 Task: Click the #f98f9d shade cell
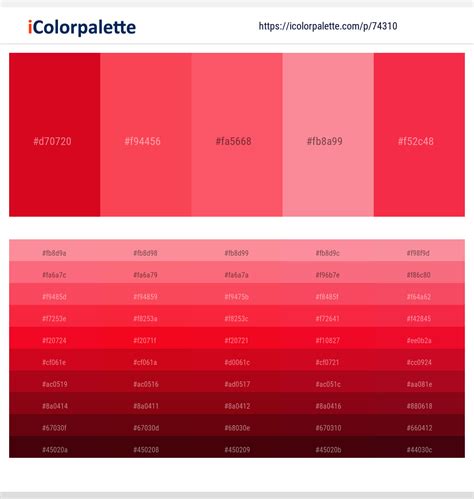pyautogui.click(x=419, y=251)
